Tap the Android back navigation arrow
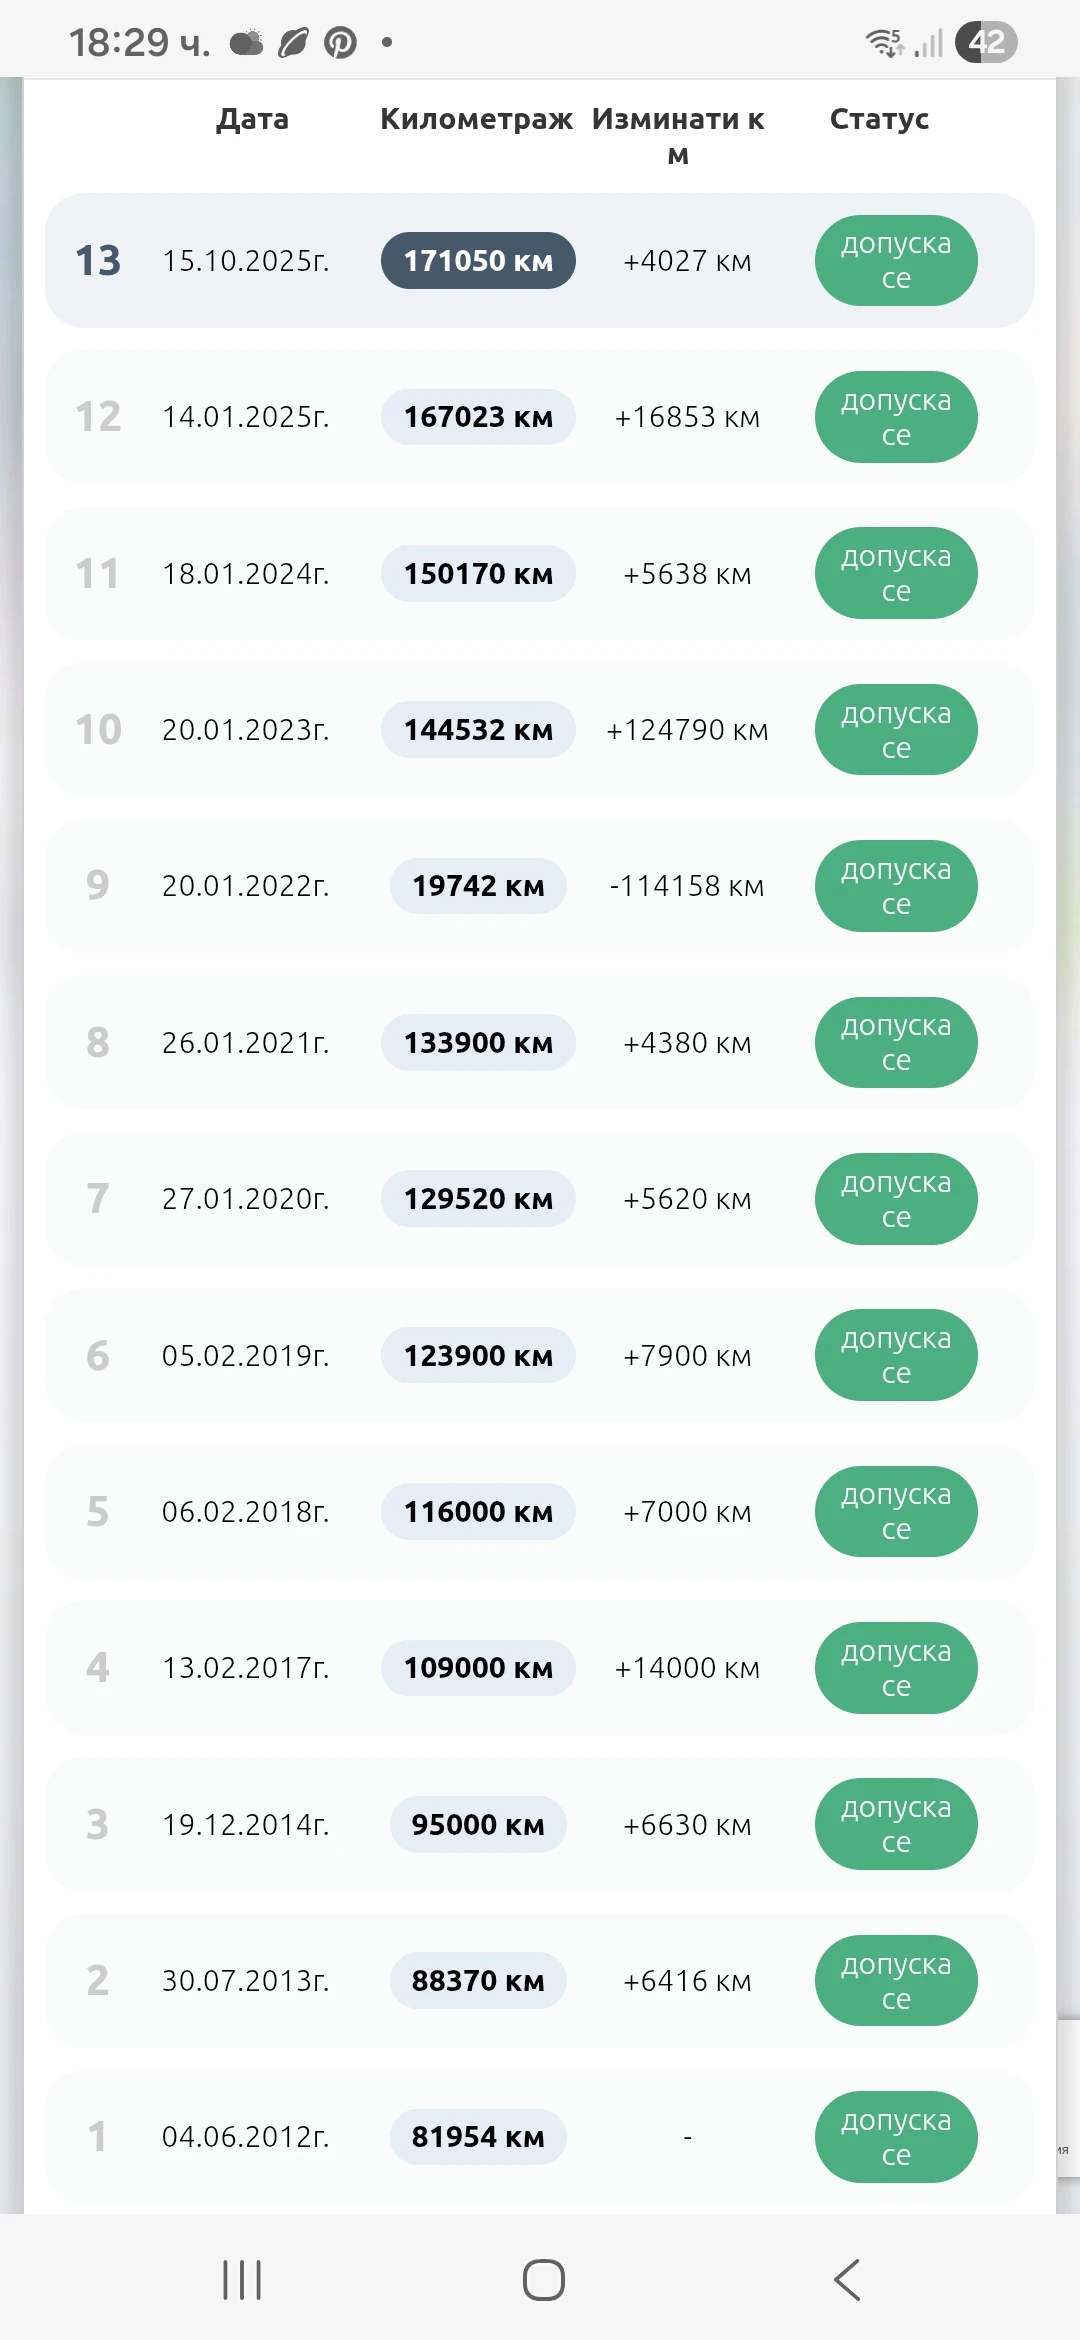The image size is (1080, 2340). (847, 2280)
